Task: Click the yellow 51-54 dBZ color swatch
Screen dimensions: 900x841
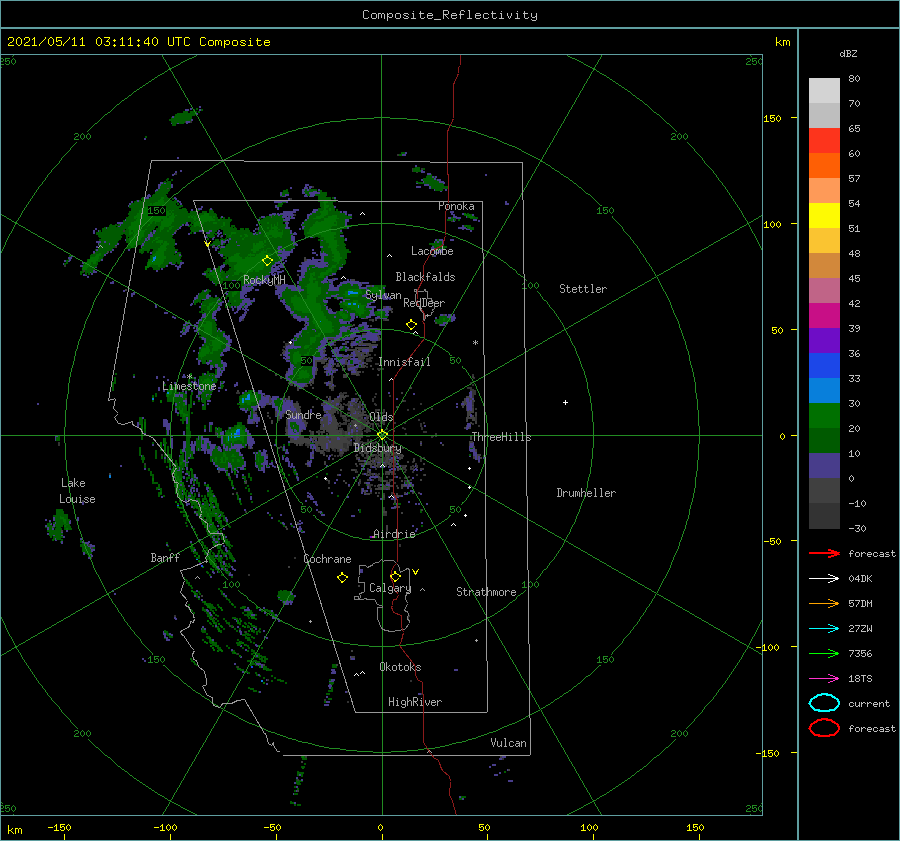Action: [824, 216]
